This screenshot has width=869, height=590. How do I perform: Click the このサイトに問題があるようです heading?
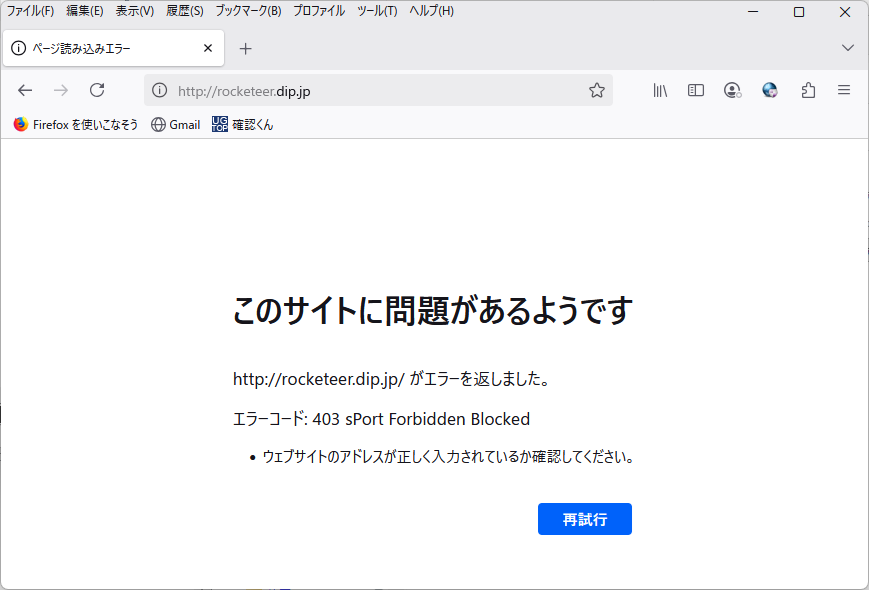(x=433, y=310)
